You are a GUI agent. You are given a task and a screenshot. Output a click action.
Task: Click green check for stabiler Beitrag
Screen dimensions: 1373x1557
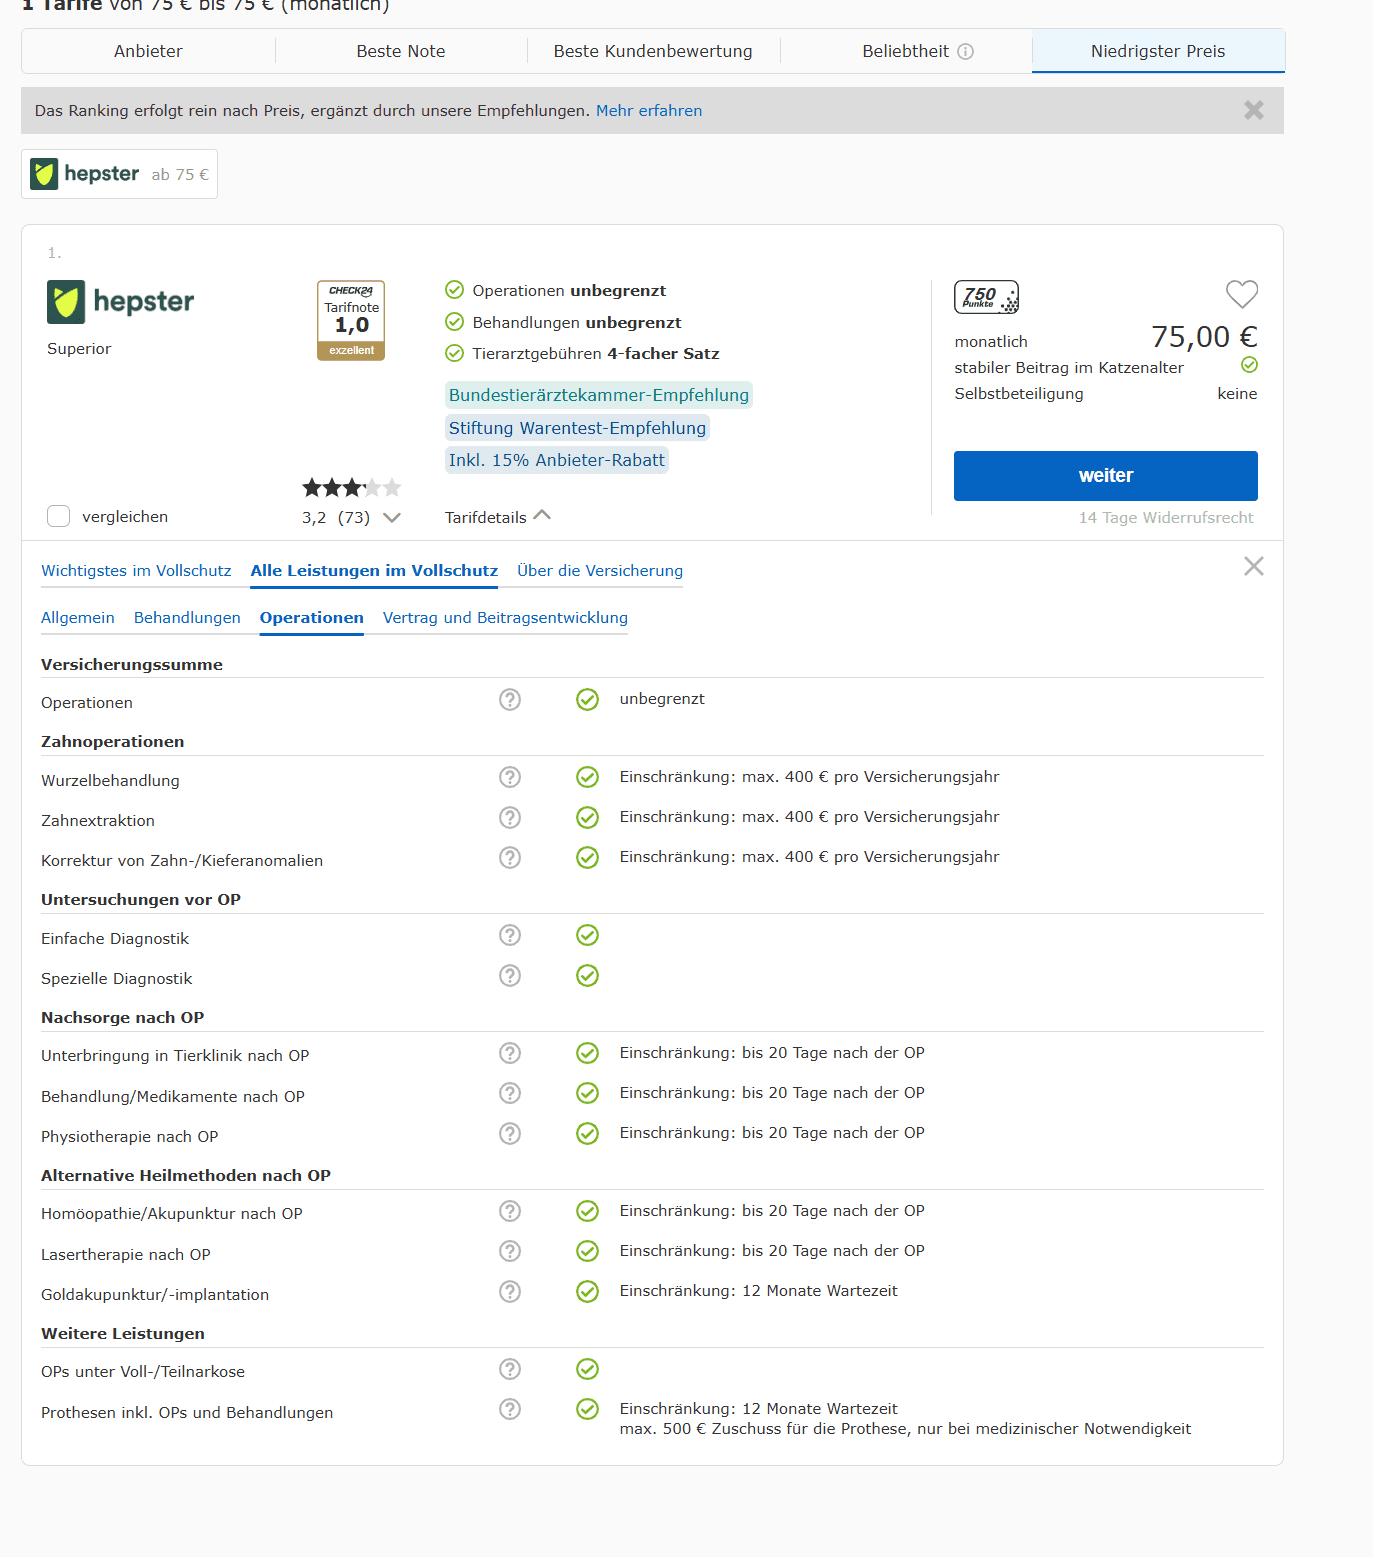click(1249, 365)
